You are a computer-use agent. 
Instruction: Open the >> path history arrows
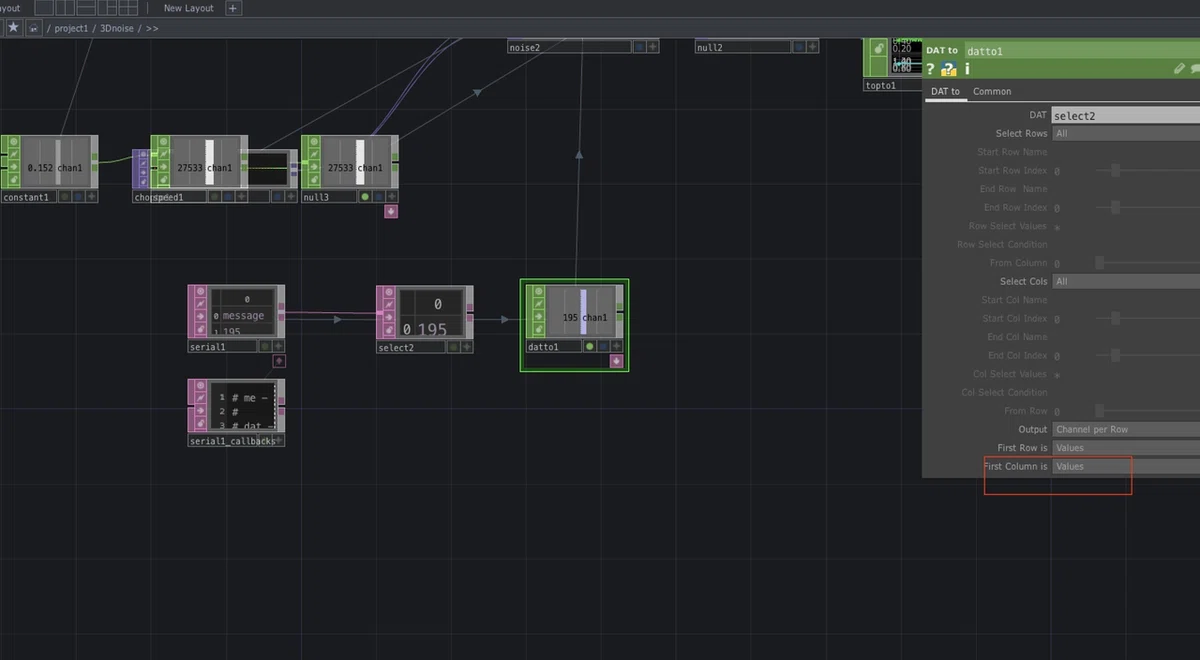point(152,28)
